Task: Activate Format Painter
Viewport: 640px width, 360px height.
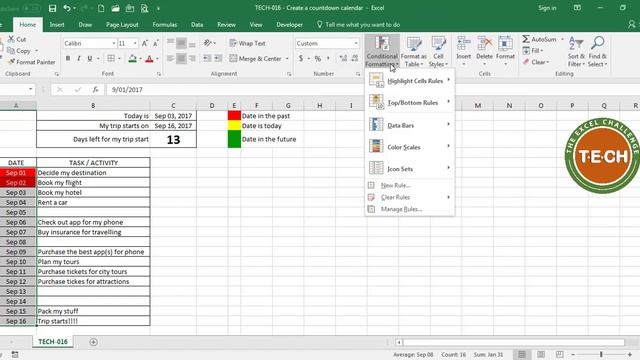Action: 31,62
